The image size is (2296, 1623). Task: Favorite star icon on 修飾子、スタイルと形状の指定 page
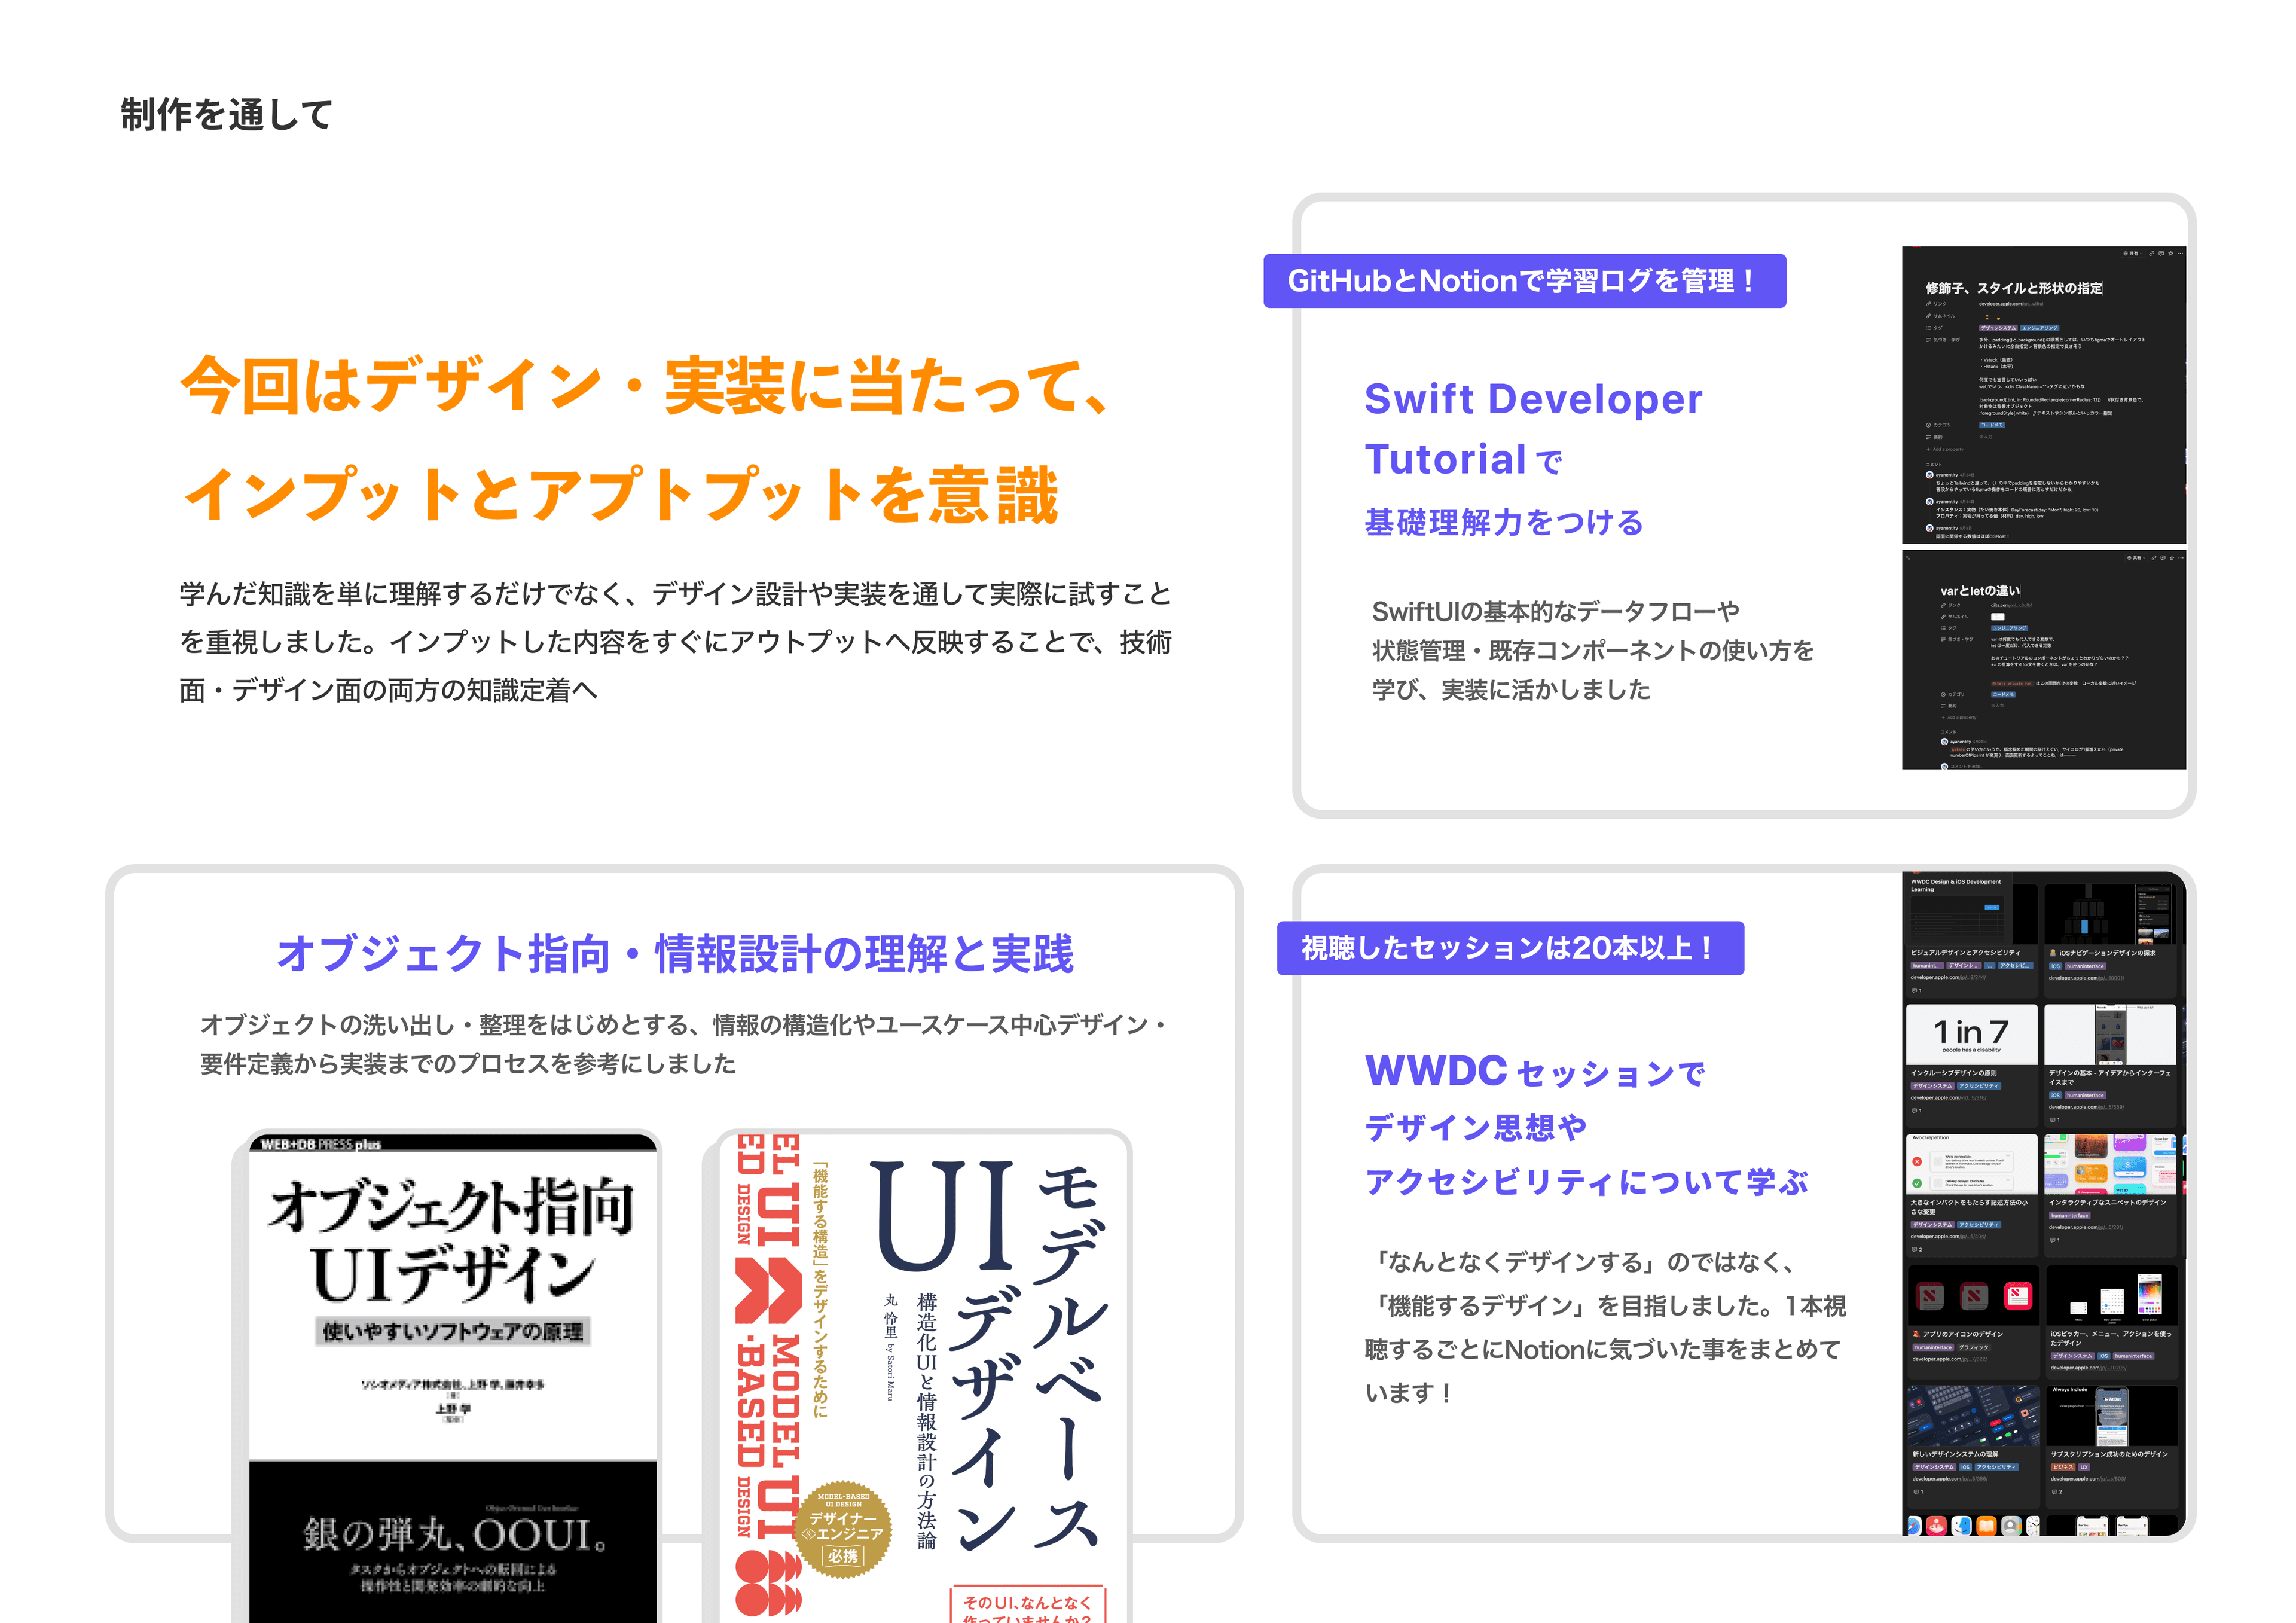click(x=2171, y=254)
